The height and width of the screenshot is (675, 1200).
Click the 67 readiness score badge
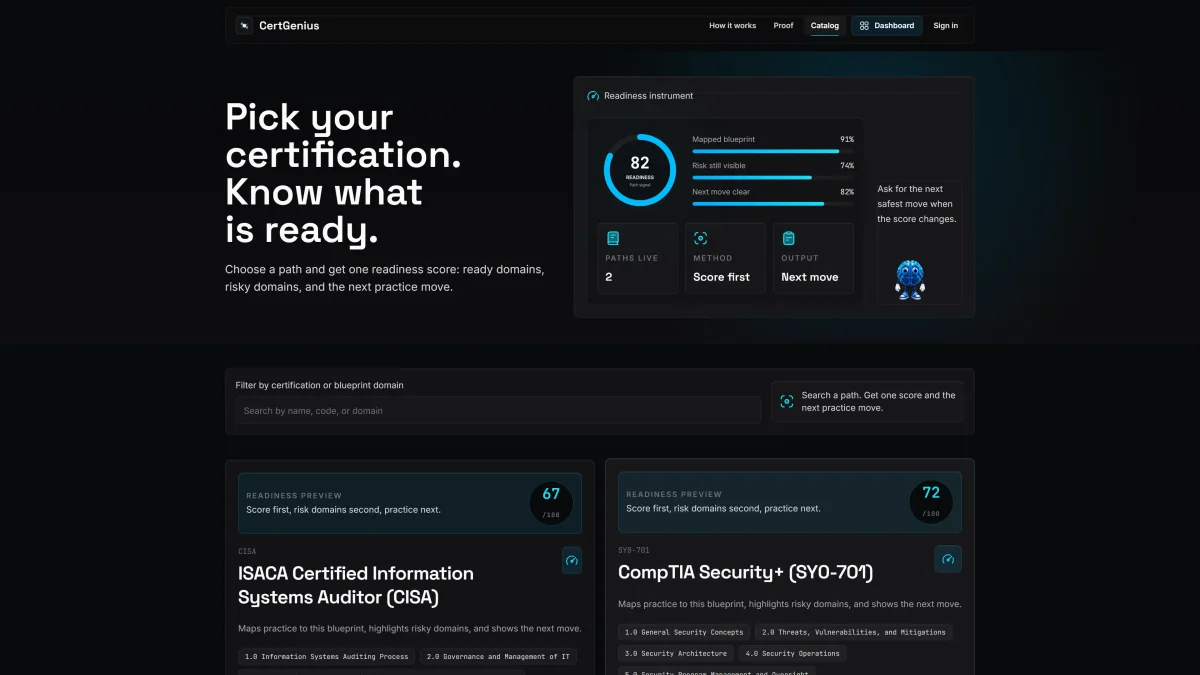pyautogui.click(x=551, y=502)
